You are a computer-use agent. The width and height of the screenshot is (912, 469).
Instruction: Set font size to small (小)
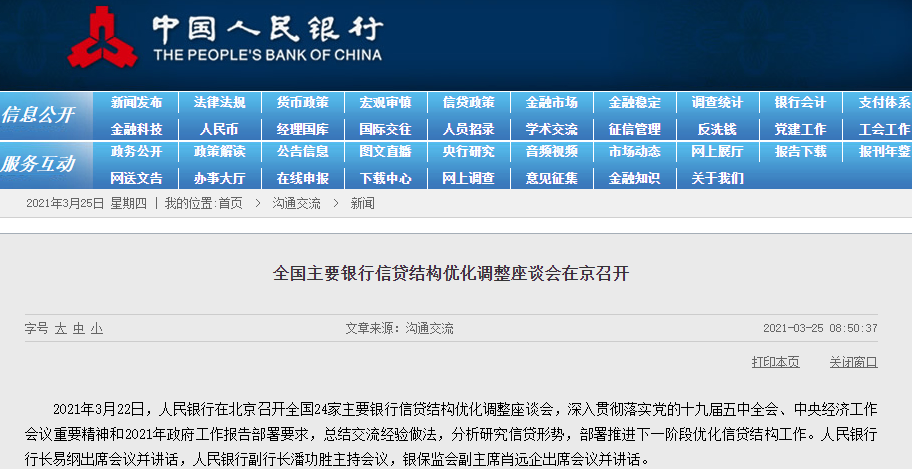97,328
